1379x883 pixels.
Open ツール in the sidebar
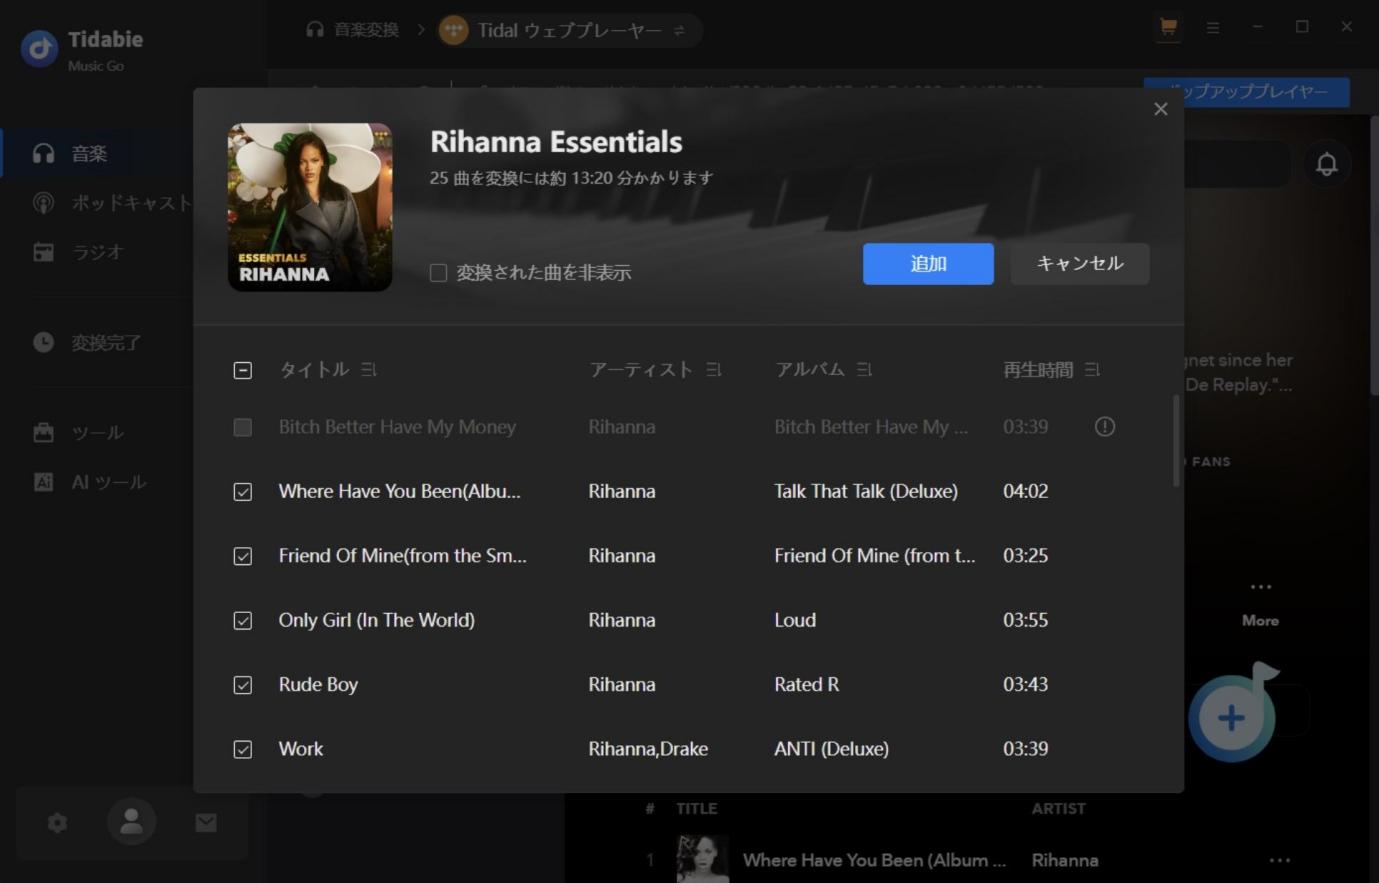click(x=98, y=432)
